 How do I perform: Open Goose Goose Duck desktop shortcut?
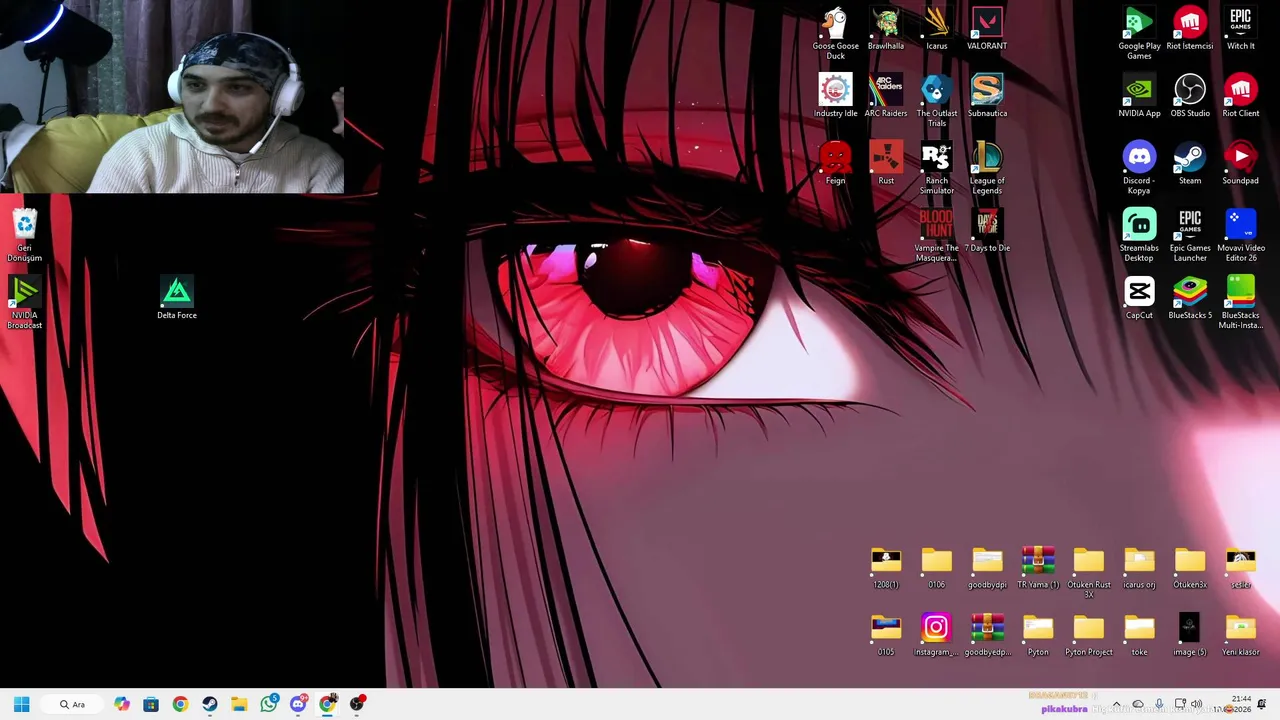pyautogui.click(x=835, y=33)
